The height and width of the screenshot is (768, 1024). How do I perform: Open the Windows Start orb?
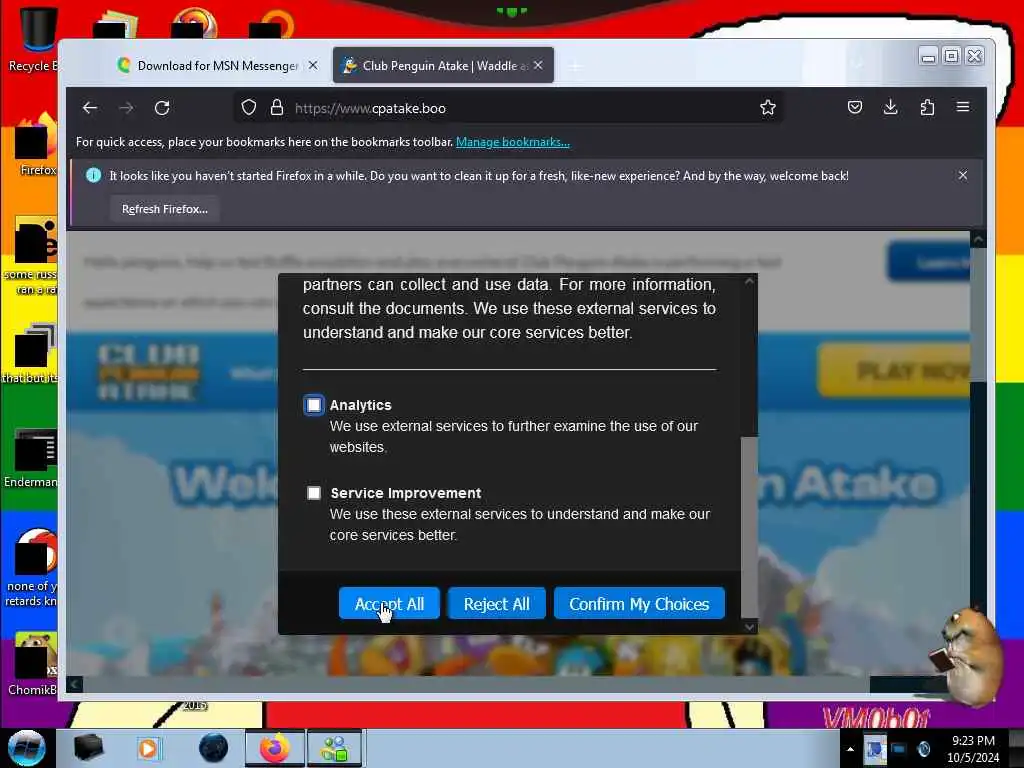pos(26,748)
